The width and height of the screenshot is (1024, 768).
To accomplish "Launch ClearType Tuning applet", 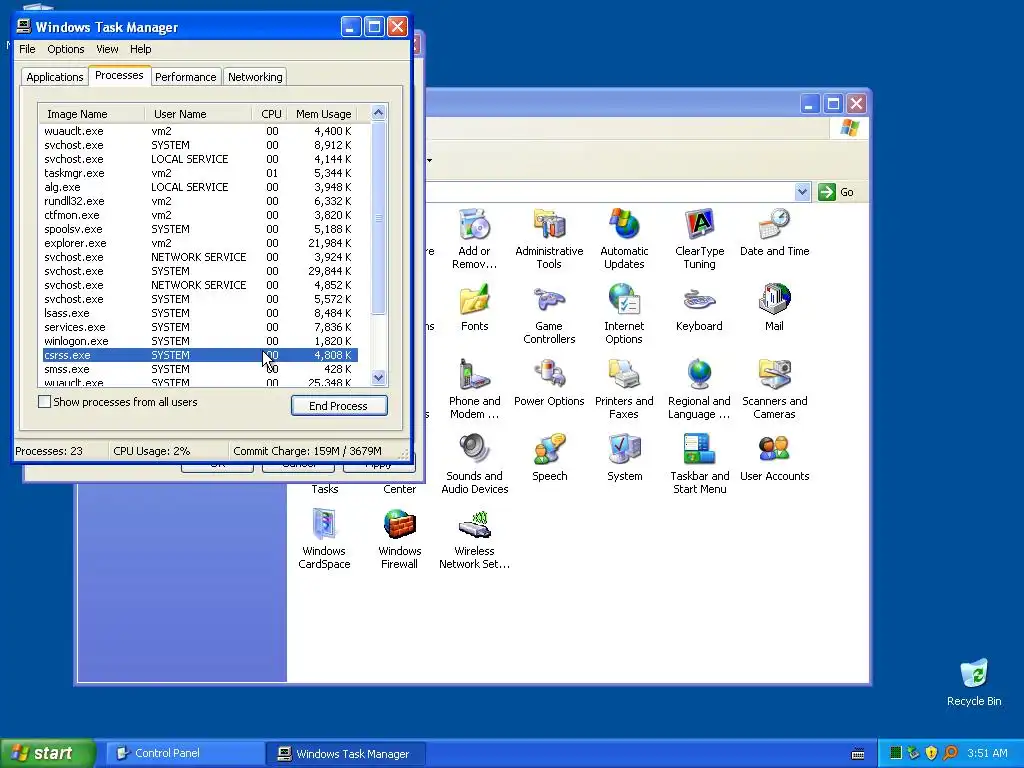I will (699, 238).
